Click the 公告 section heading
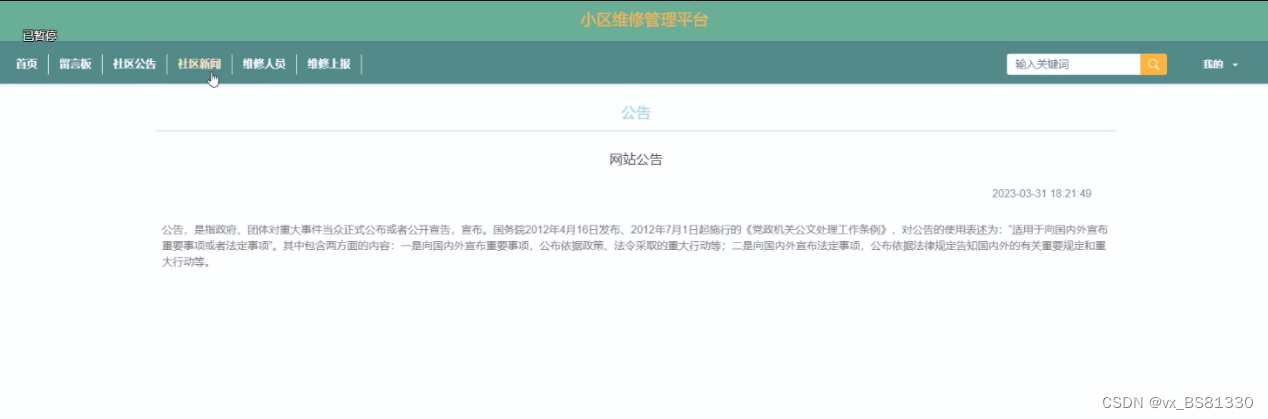 (x=636, y=113)
